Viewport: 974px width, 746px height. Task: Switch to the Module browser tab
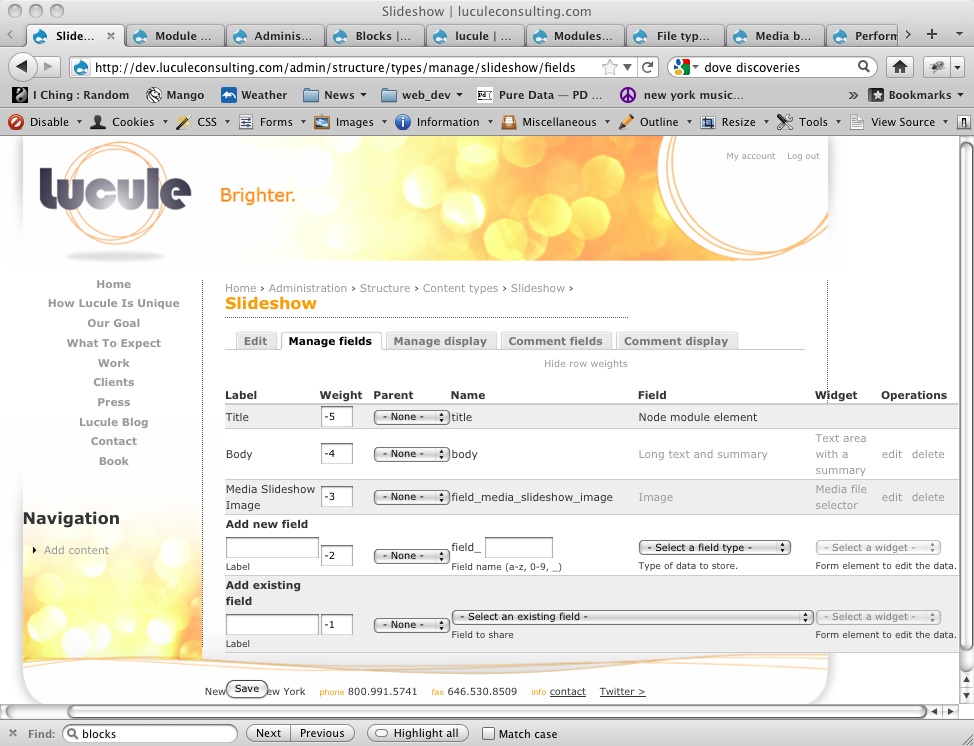[x=175, y=35]
